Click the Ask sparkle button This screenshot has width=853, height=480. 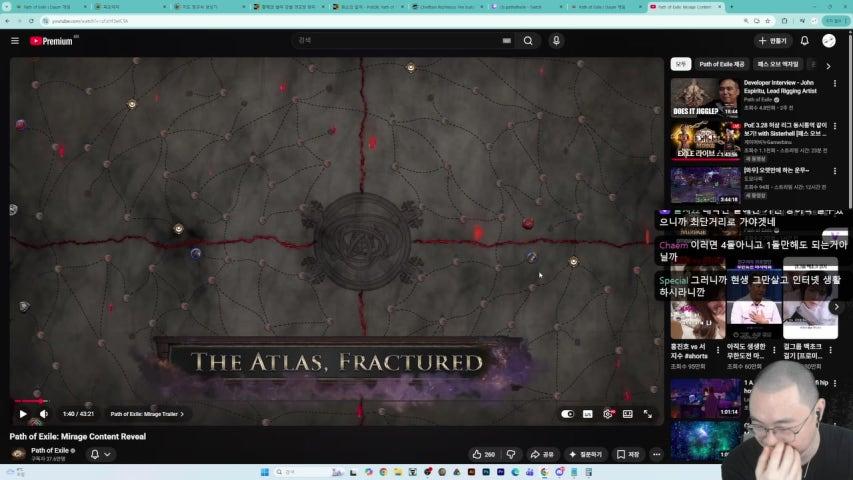[586, 454]
